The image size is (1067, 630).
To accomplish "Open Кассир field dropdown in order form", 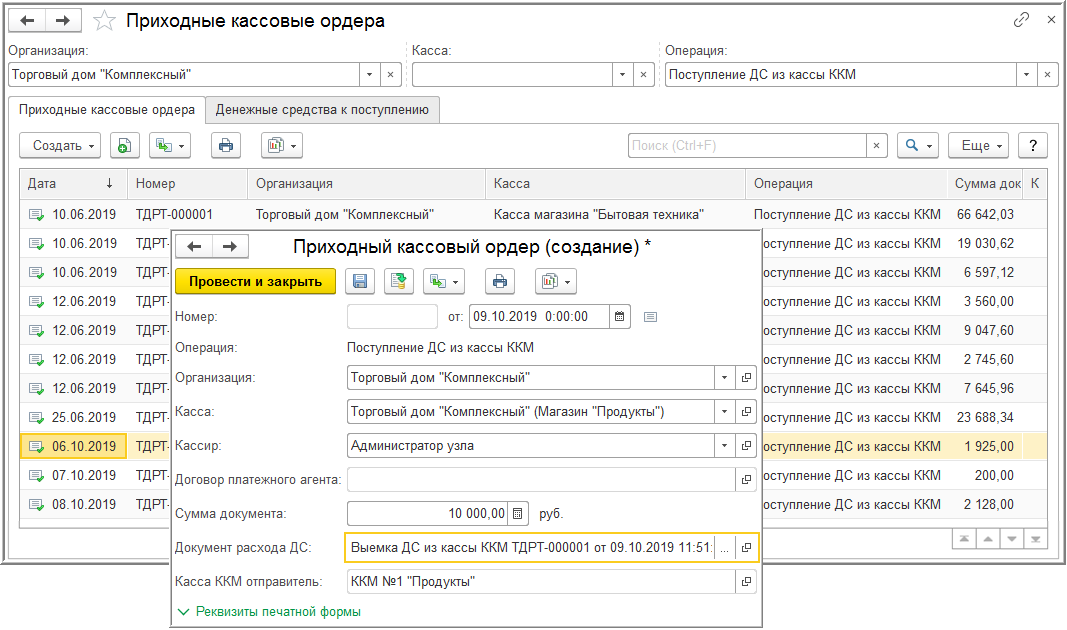I will [725, 446].
